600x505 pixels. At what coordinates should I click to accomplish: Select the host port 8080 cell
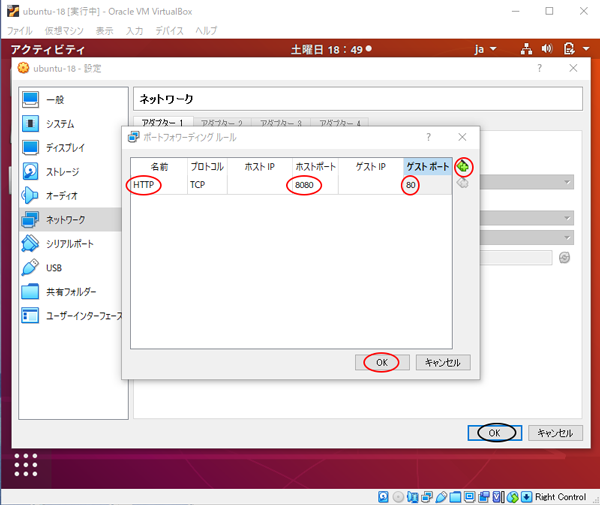(315, 185)
